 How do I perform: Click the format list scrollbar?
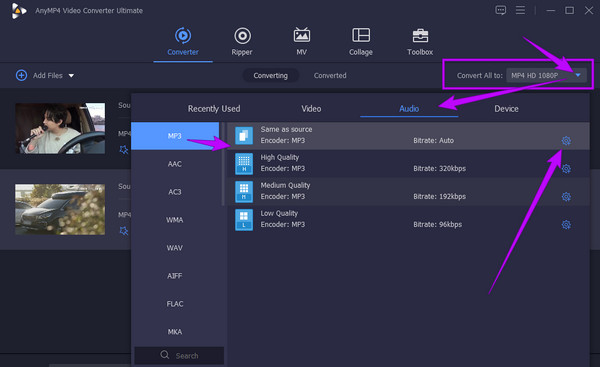pos(223,164)
